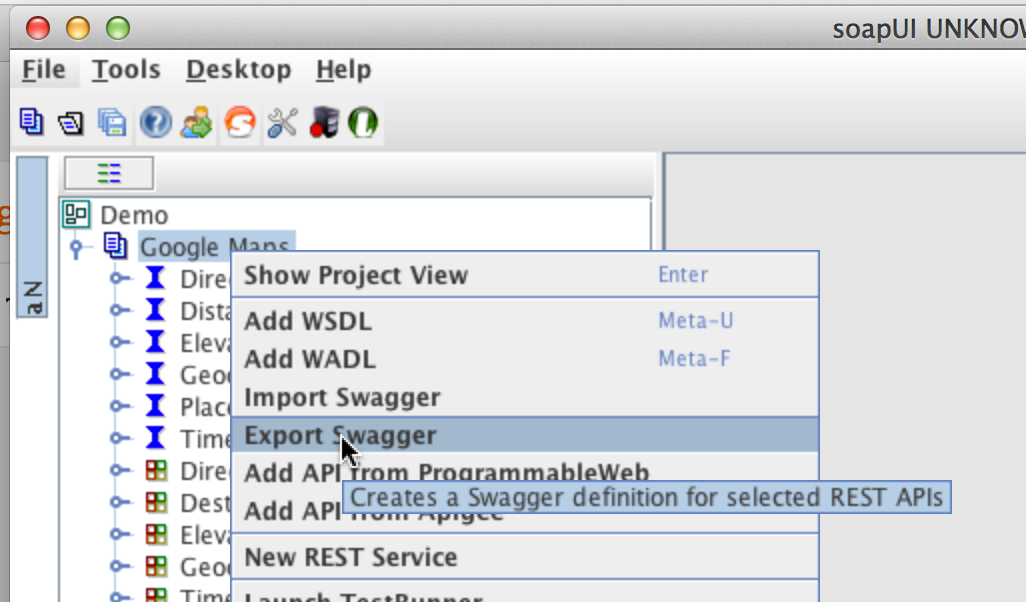The image size is (1026, 602).
Task: Expand the Dest node with grid icon
Action: (x=118, y=503)
